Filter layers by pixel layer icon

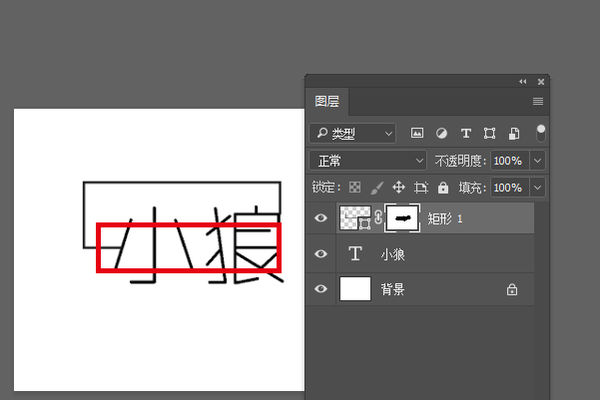click(417, 133)
